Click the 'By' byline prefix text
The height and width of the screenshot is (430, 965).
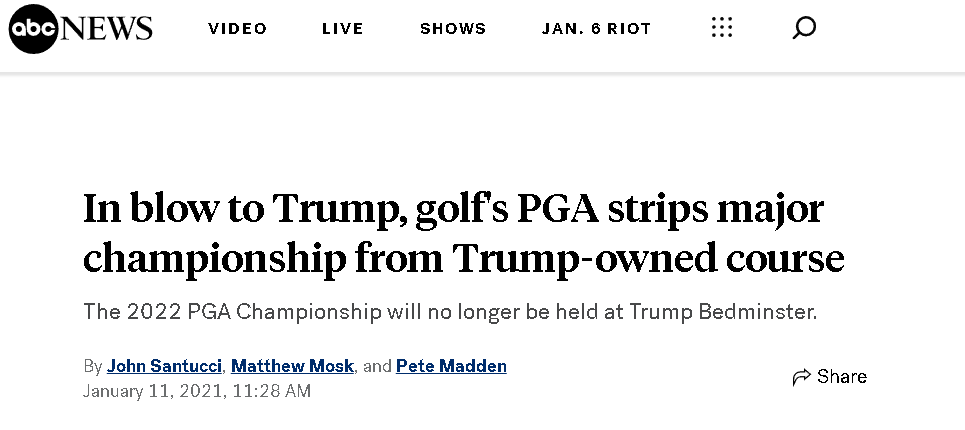coord(92,367)
